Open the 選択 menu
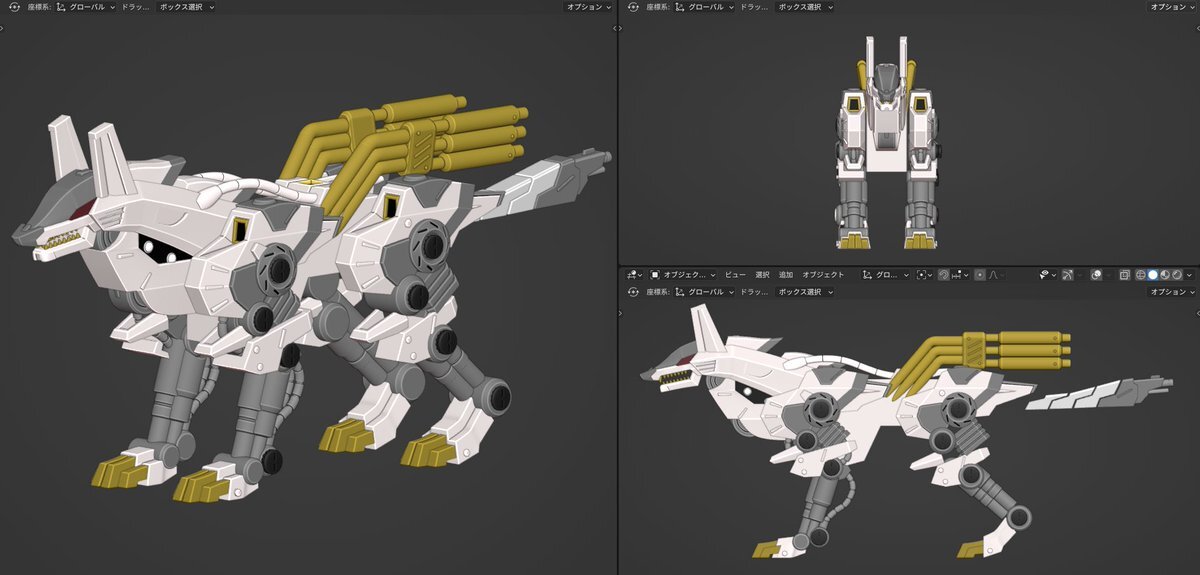This screenshot has width=1200, height=575. (763, 274)
